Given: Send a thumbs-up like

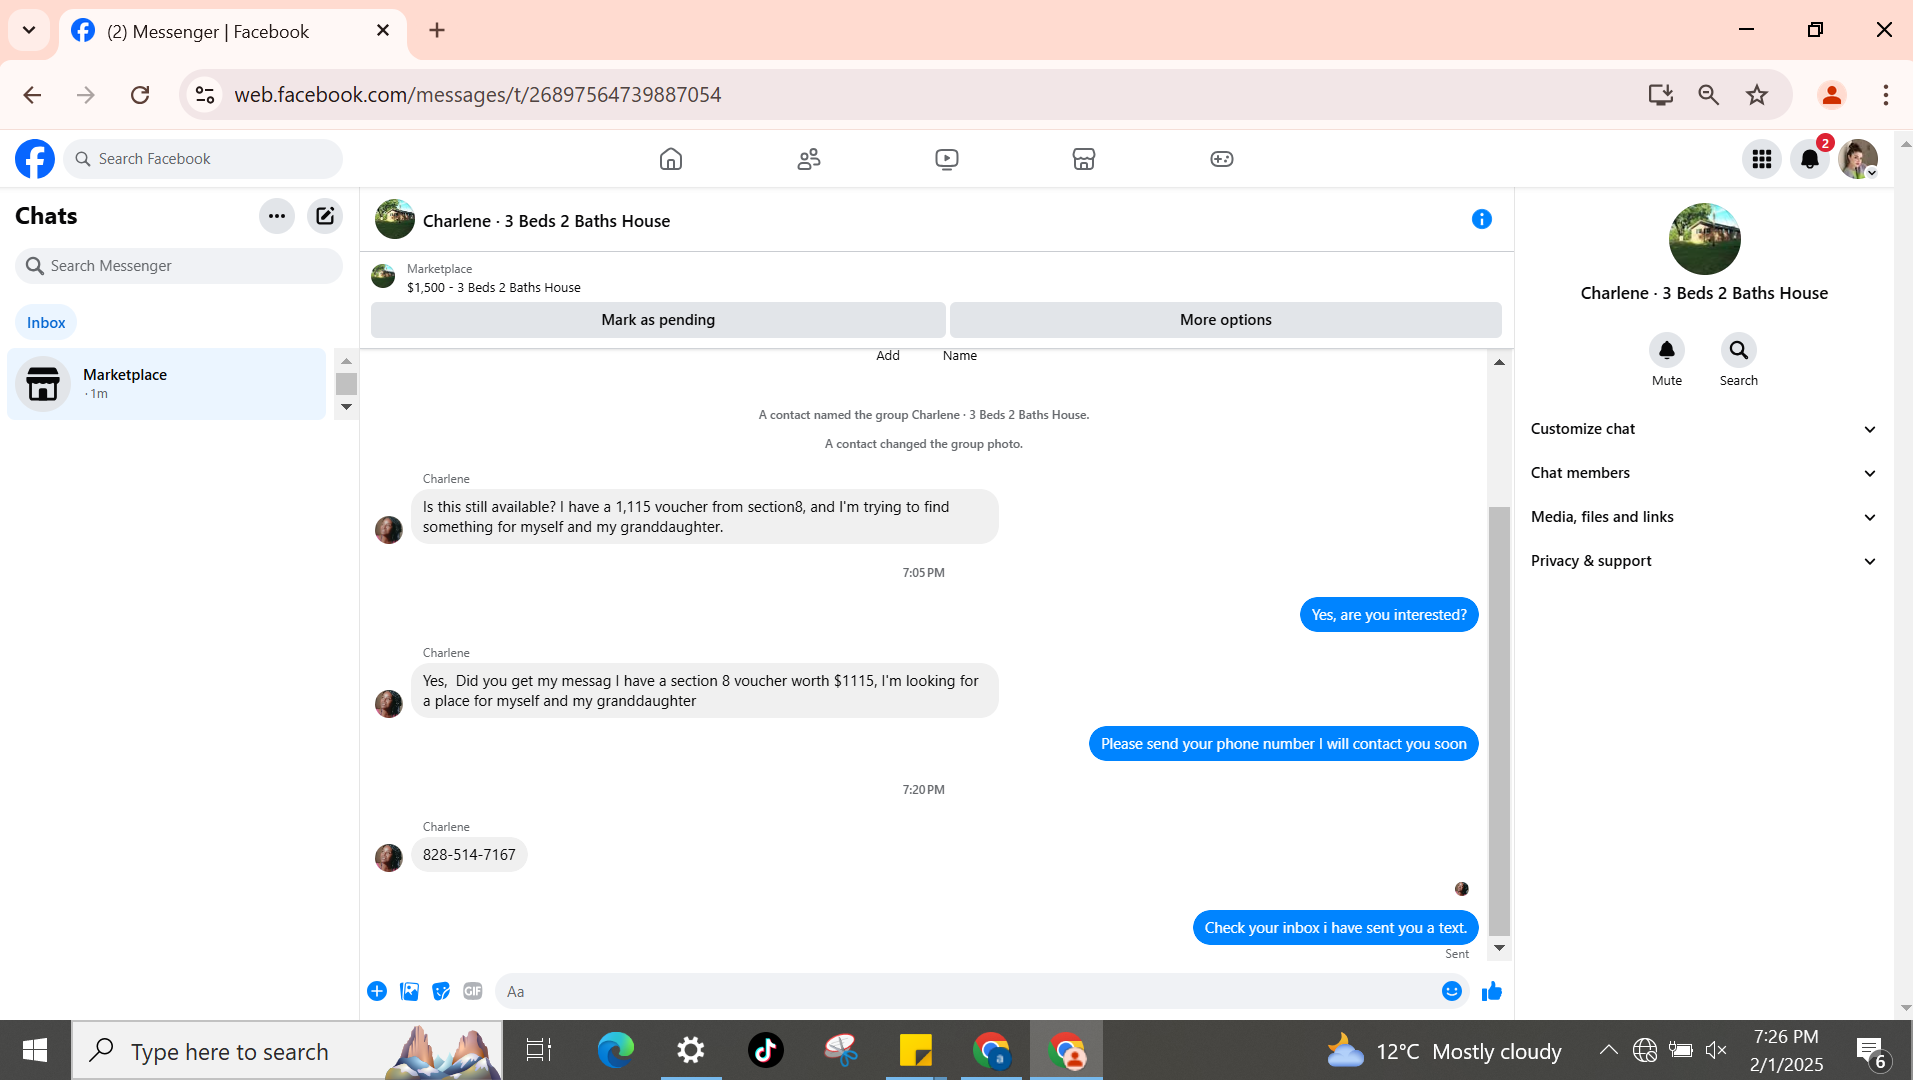Looking at the screenshot, I should (1492, 991).
